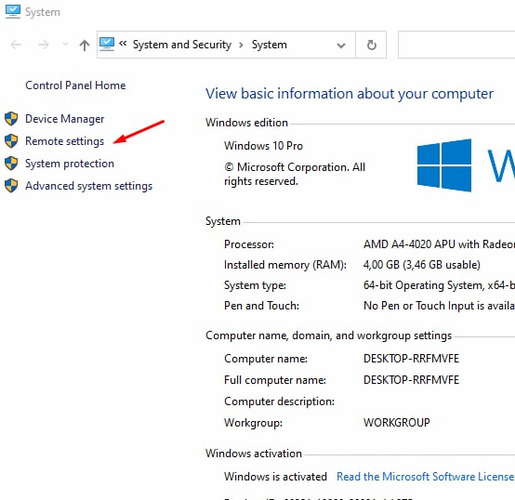Go up one level with up arrow
Viewport: 515px width, 500px height.
[x=85, y=45]
